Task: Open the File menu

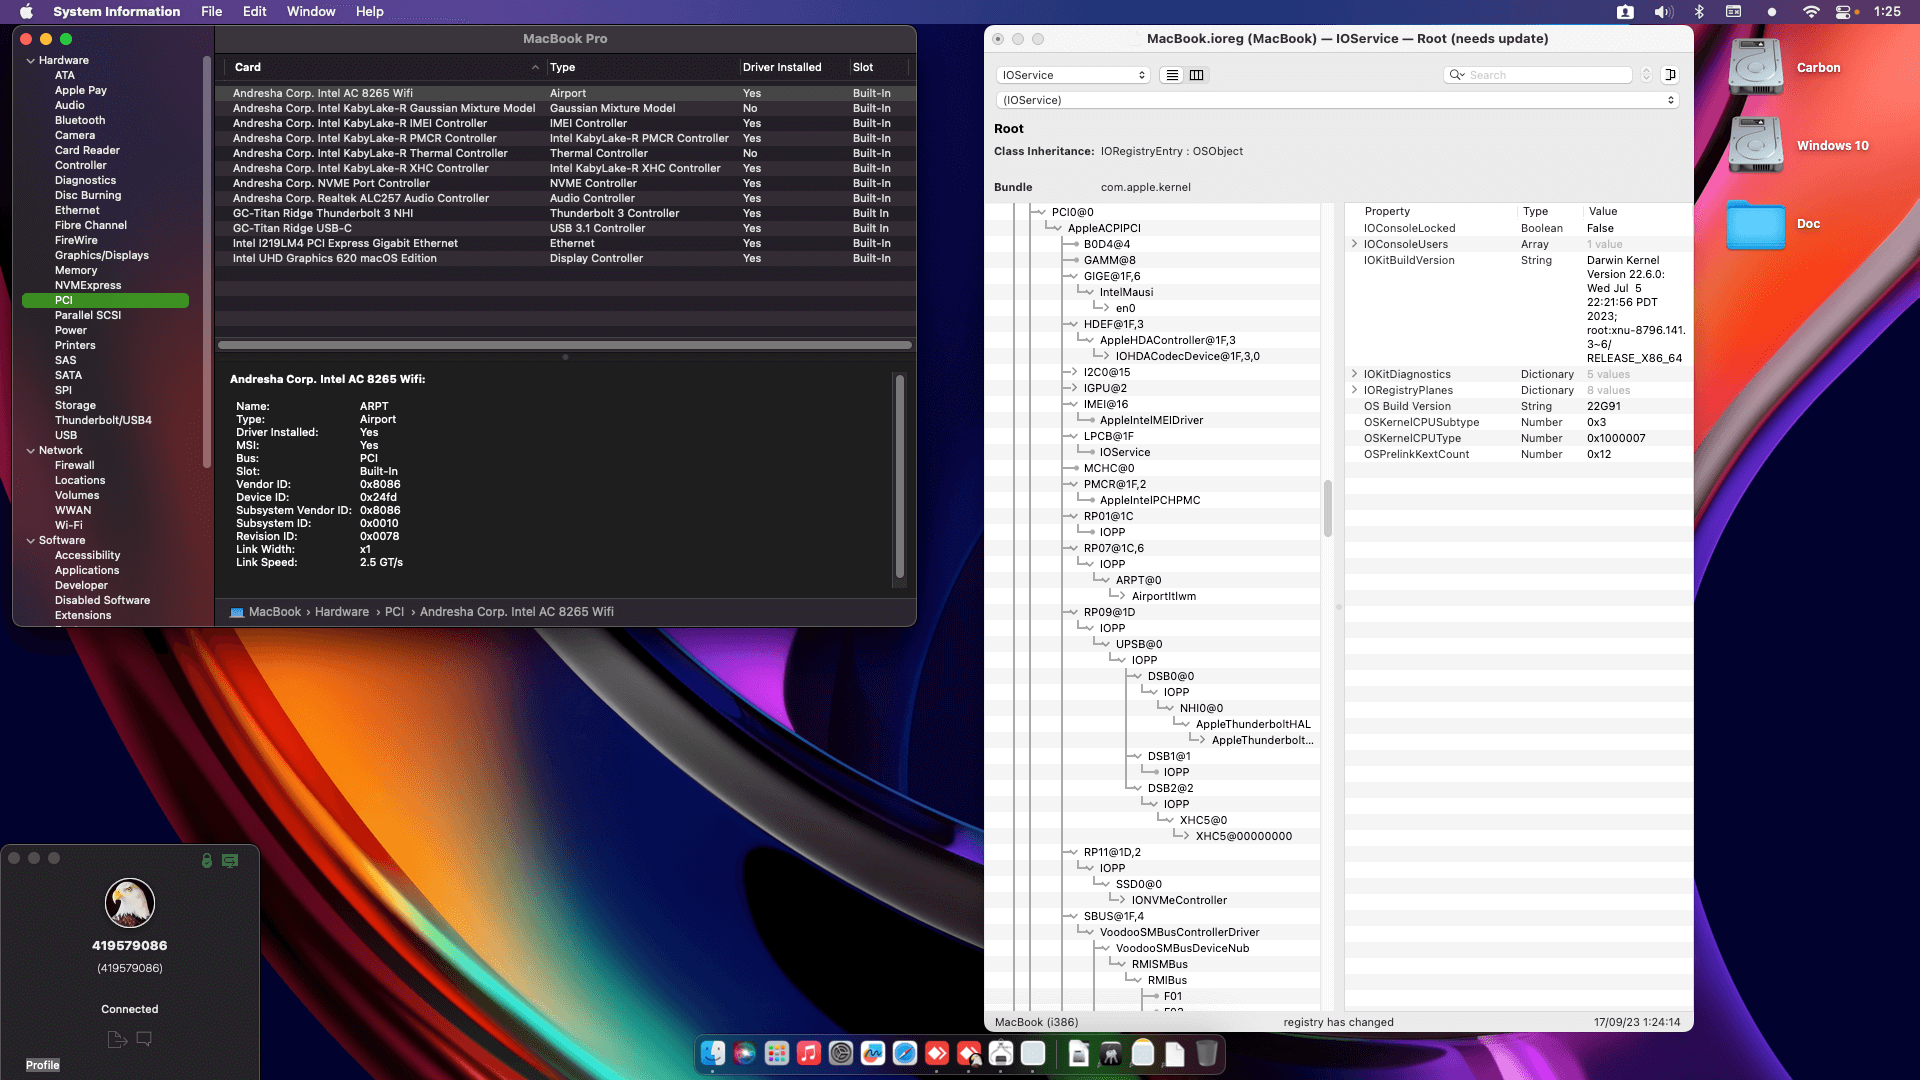Action: pos(211,12)
